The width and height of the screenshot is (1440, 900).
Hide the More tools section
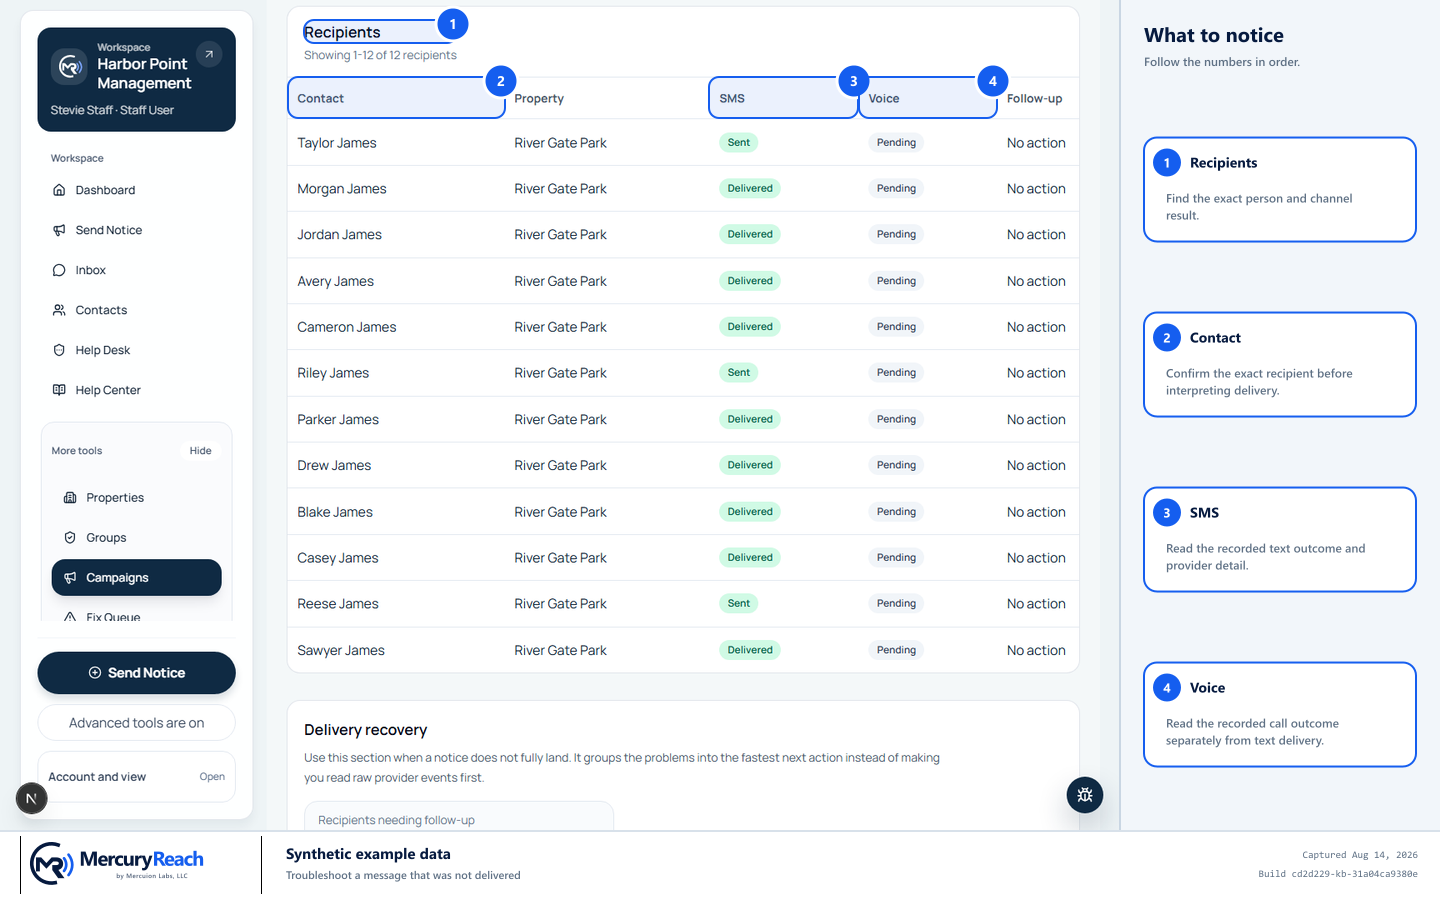click(200, 451)
